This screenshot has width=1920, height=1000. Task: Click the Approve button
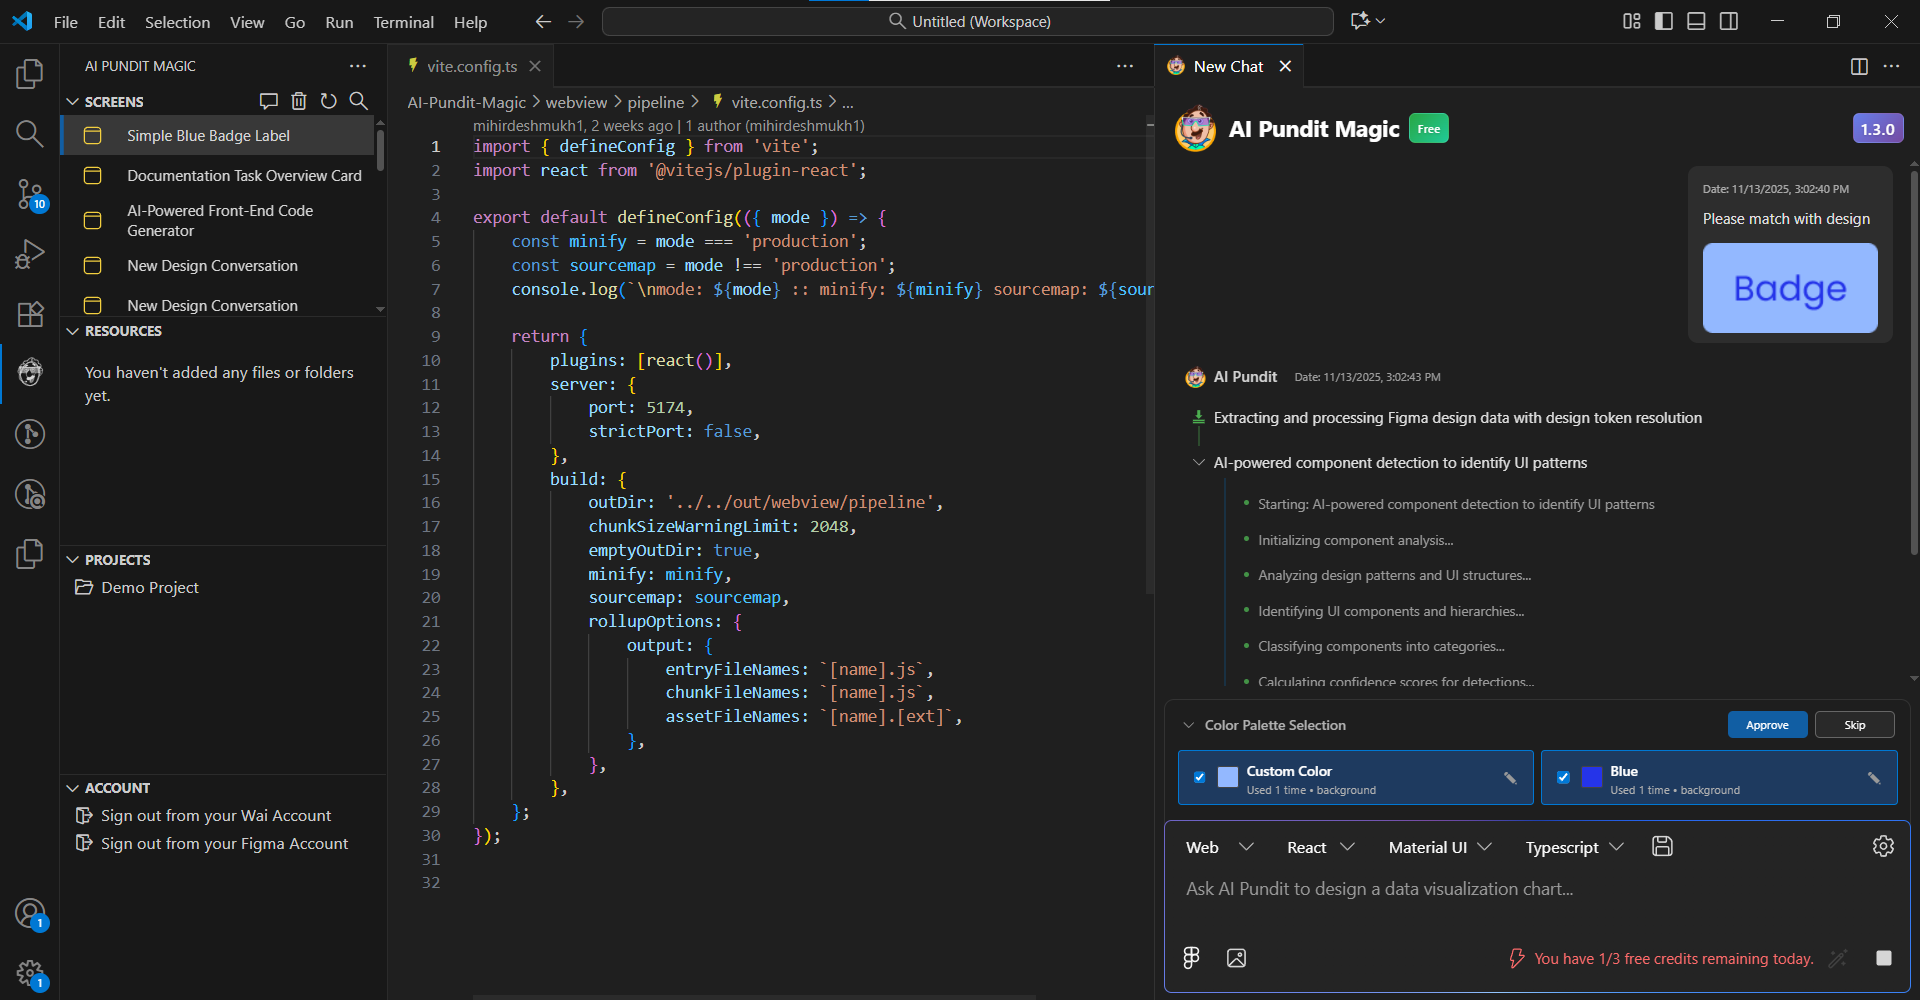coord(1767,725)
